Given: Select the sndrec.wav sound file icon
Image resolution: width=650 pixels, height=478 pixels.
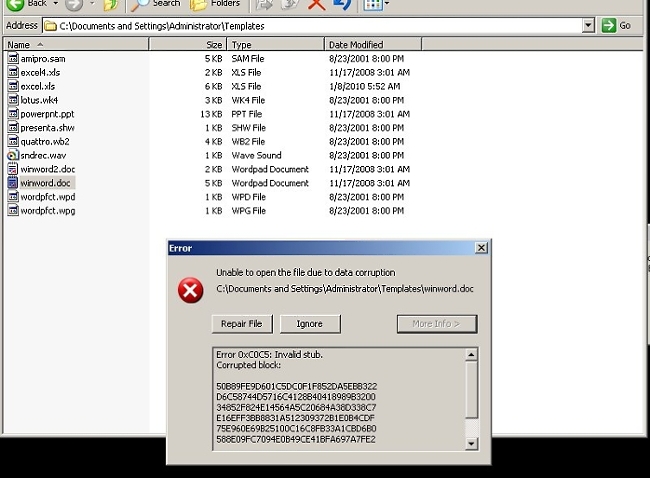Looking at the screenshot, I should click(13, 156).
